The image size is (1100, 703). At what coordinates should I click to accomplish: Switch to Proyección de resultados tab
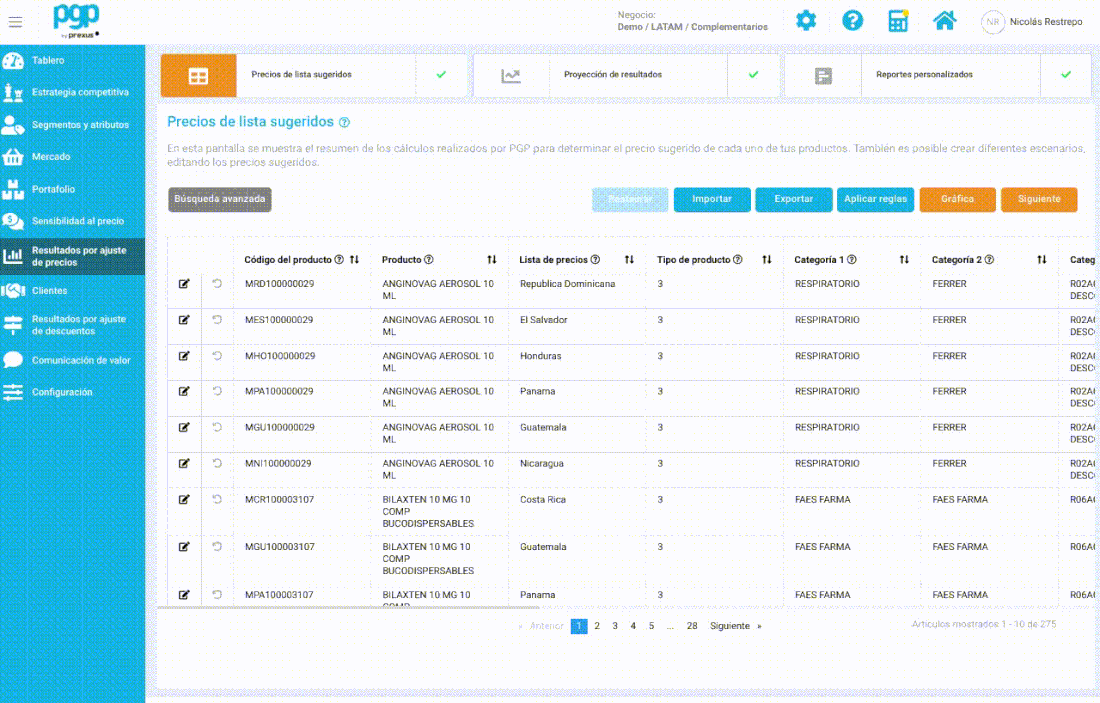[626, 75]
